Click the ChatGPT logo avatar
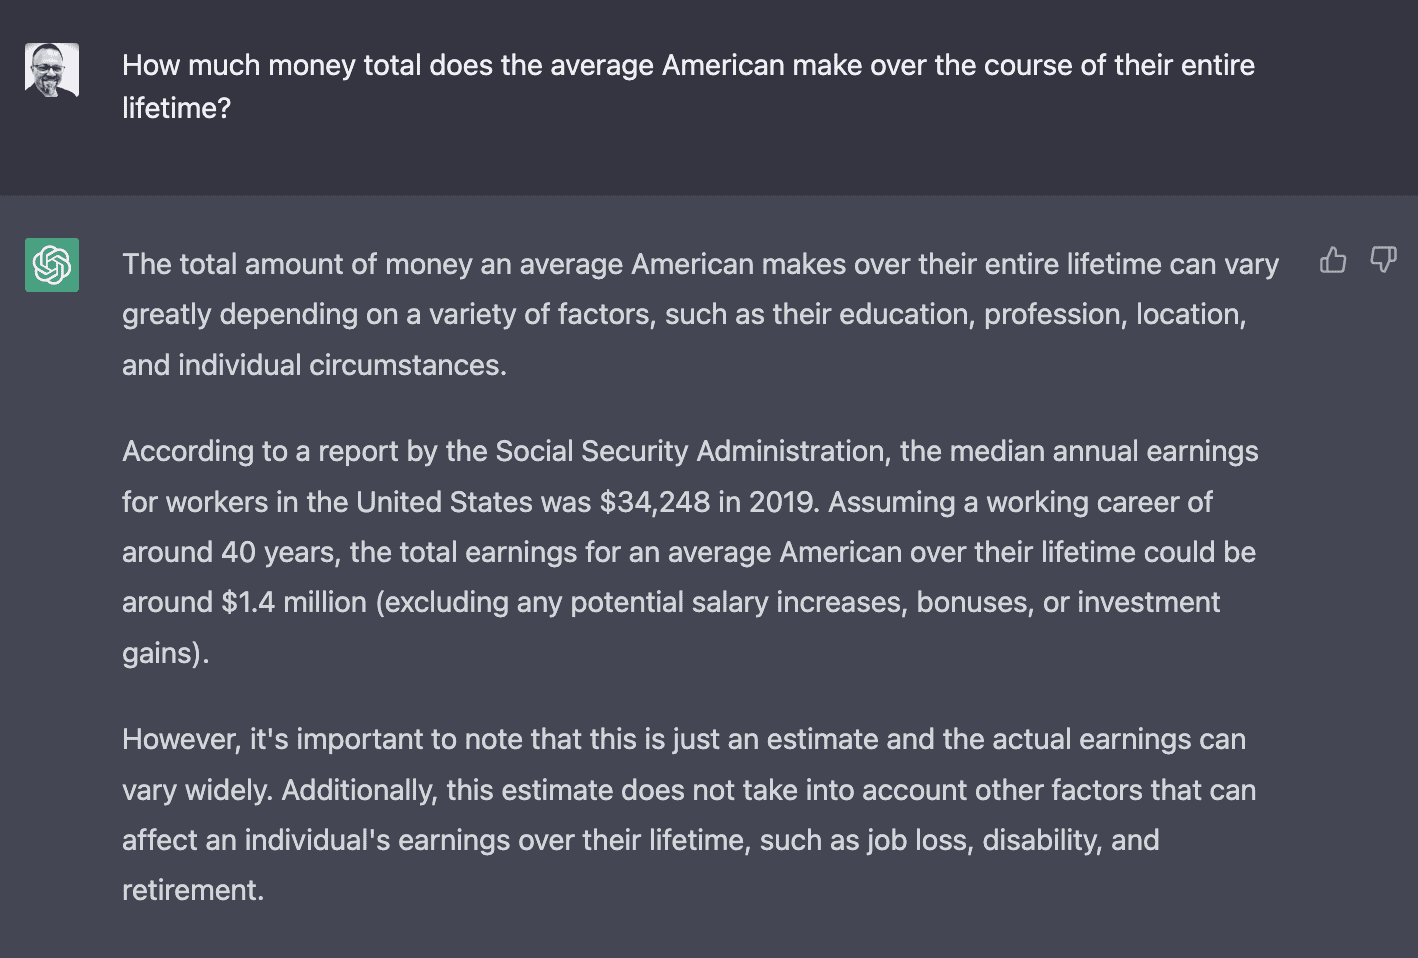1418x958 pixels. coord(52,265)
